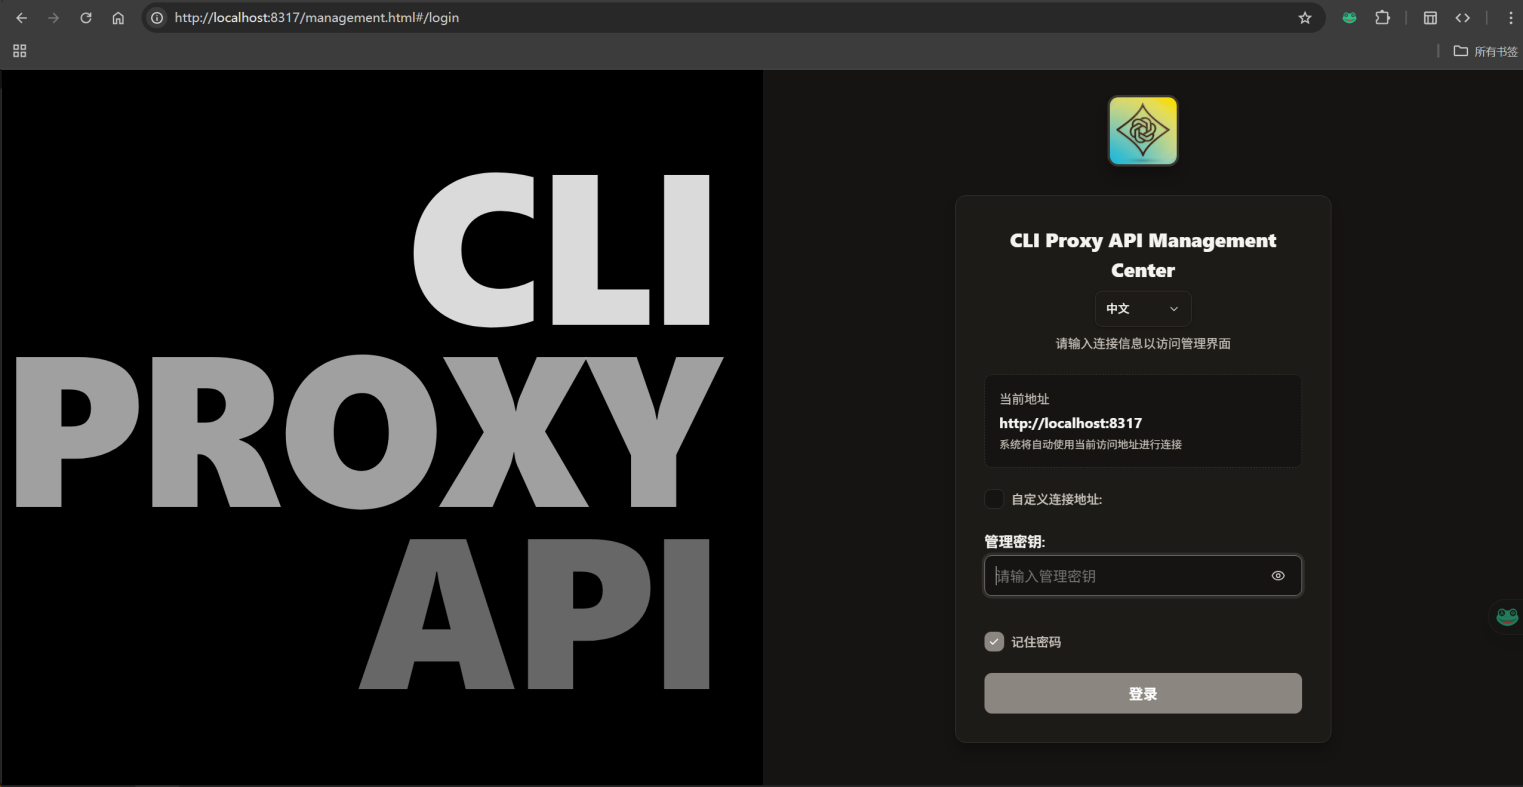Open the 中文 language dropdown

[x=1142, y=309]
